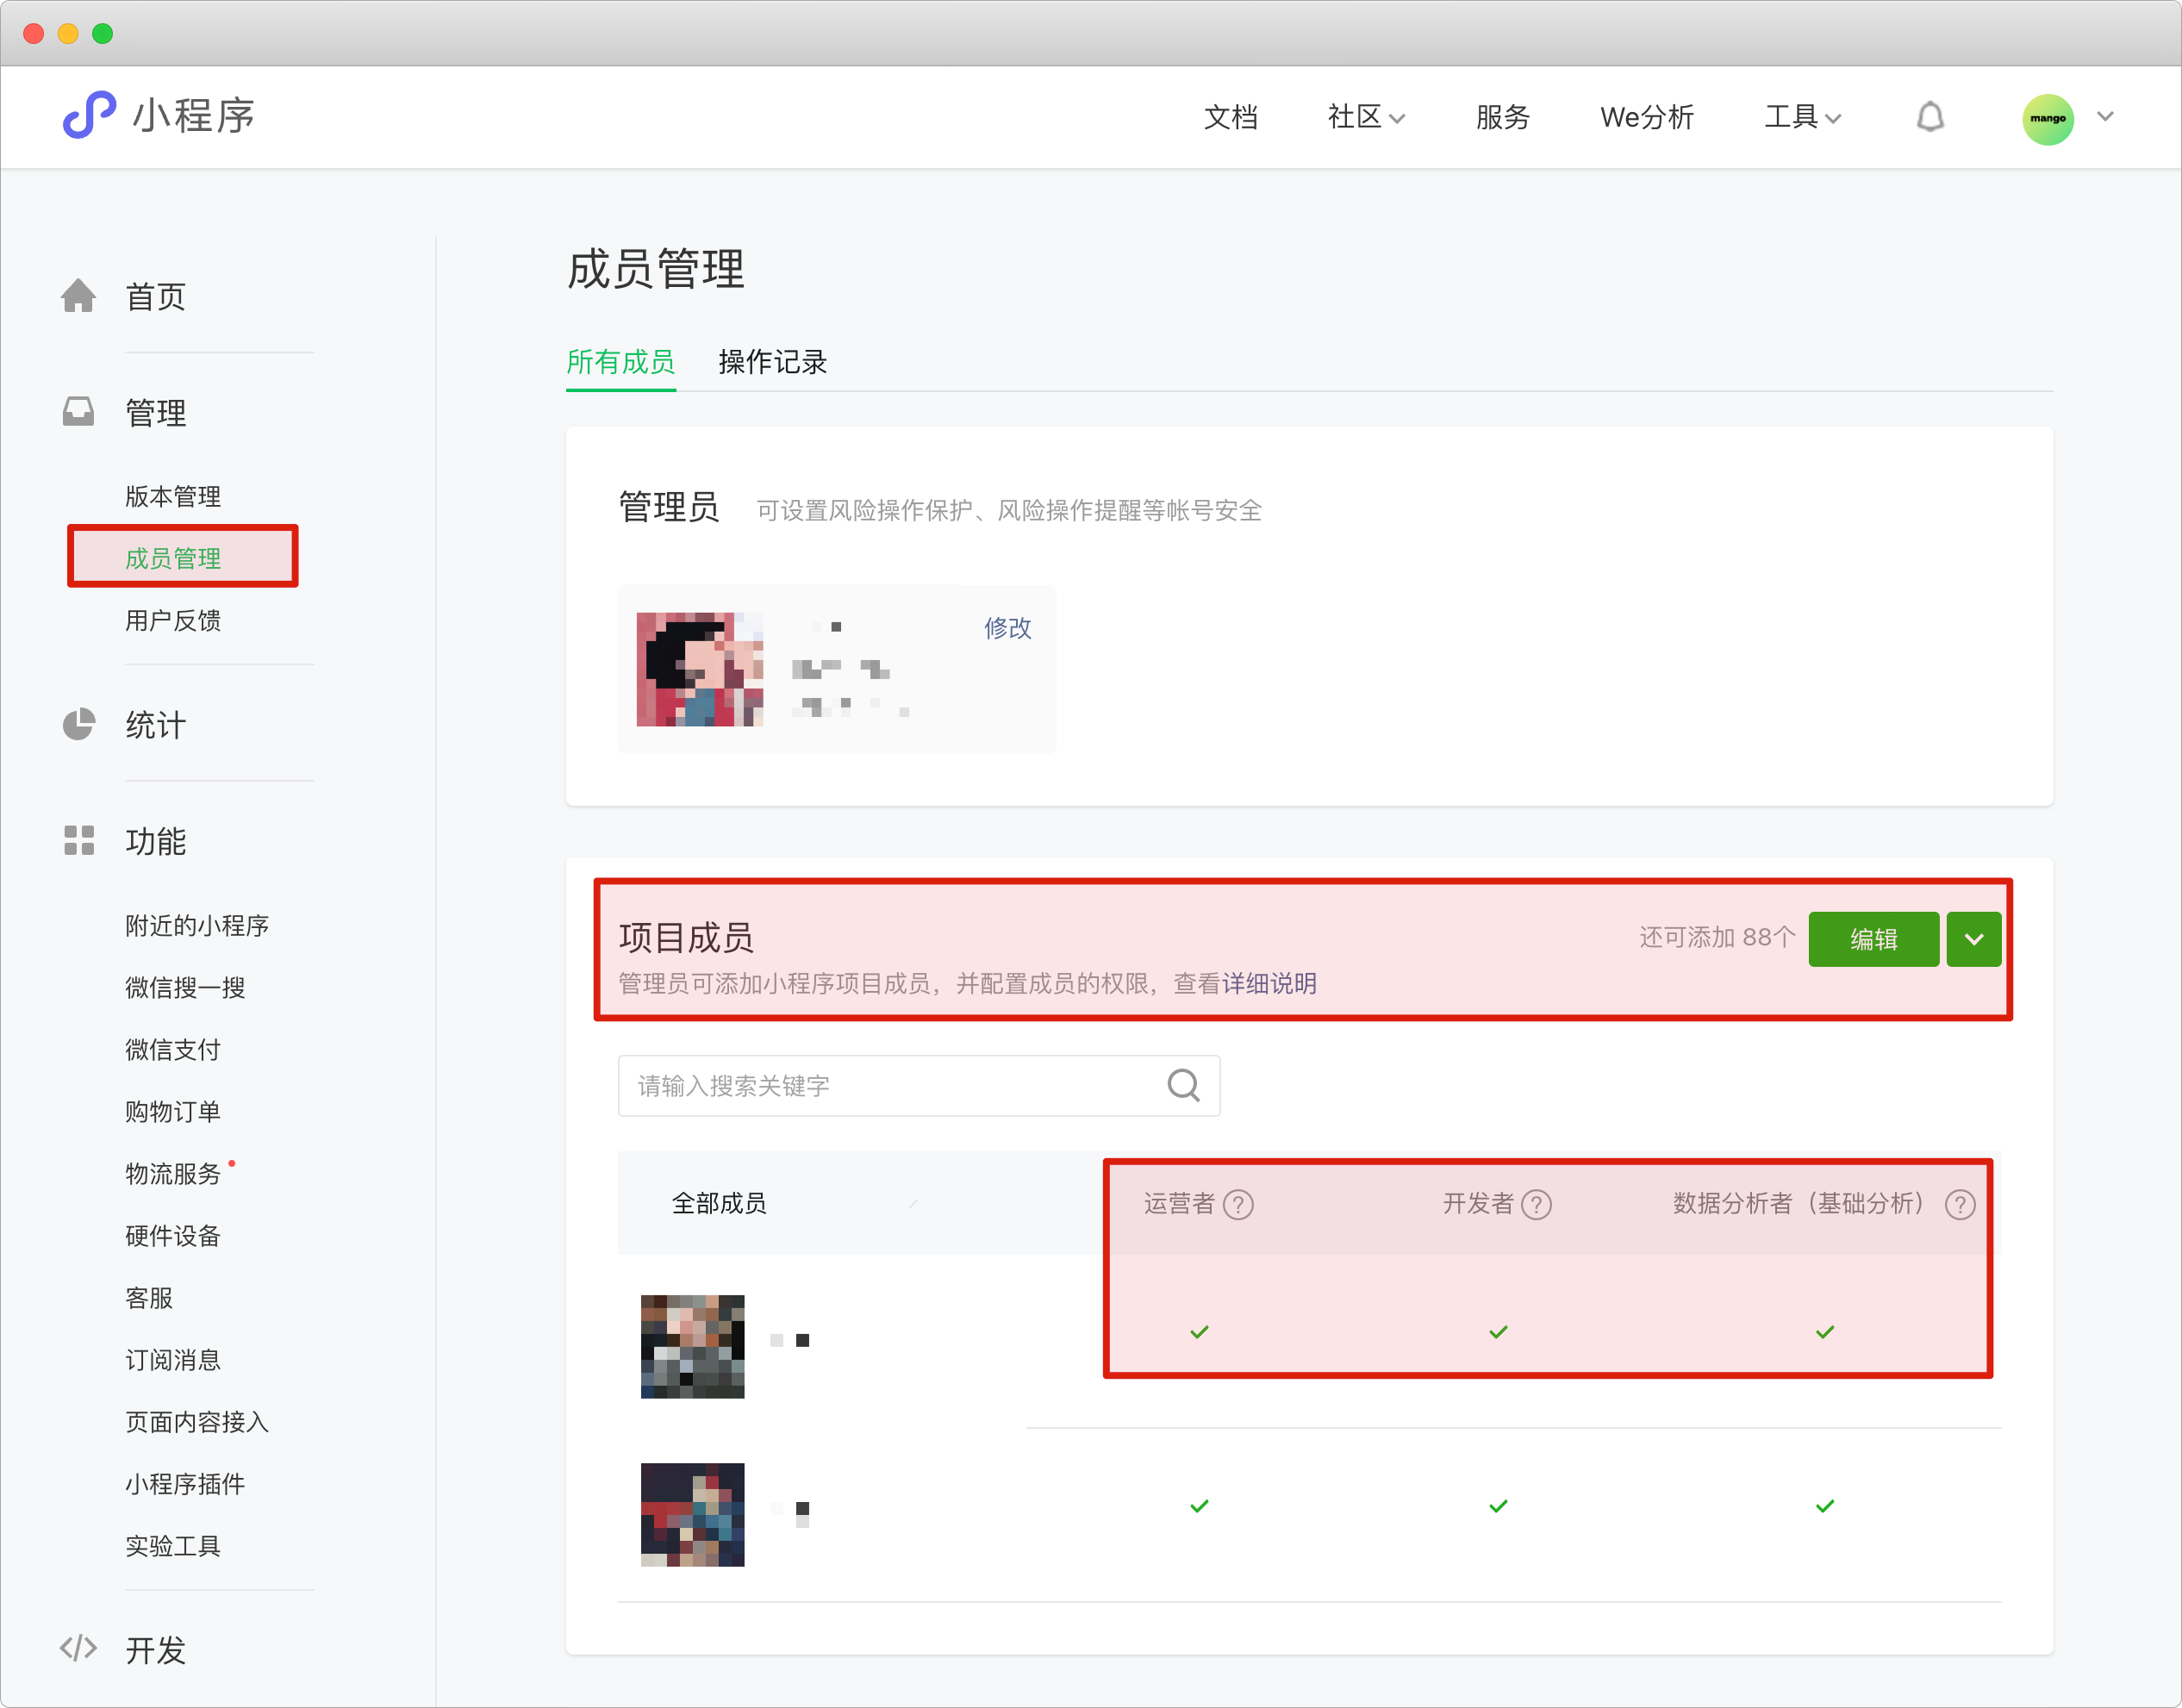The image size is (2182, 1708).
Task: Click the 开发 code icon
Action: pos(78,1648)
